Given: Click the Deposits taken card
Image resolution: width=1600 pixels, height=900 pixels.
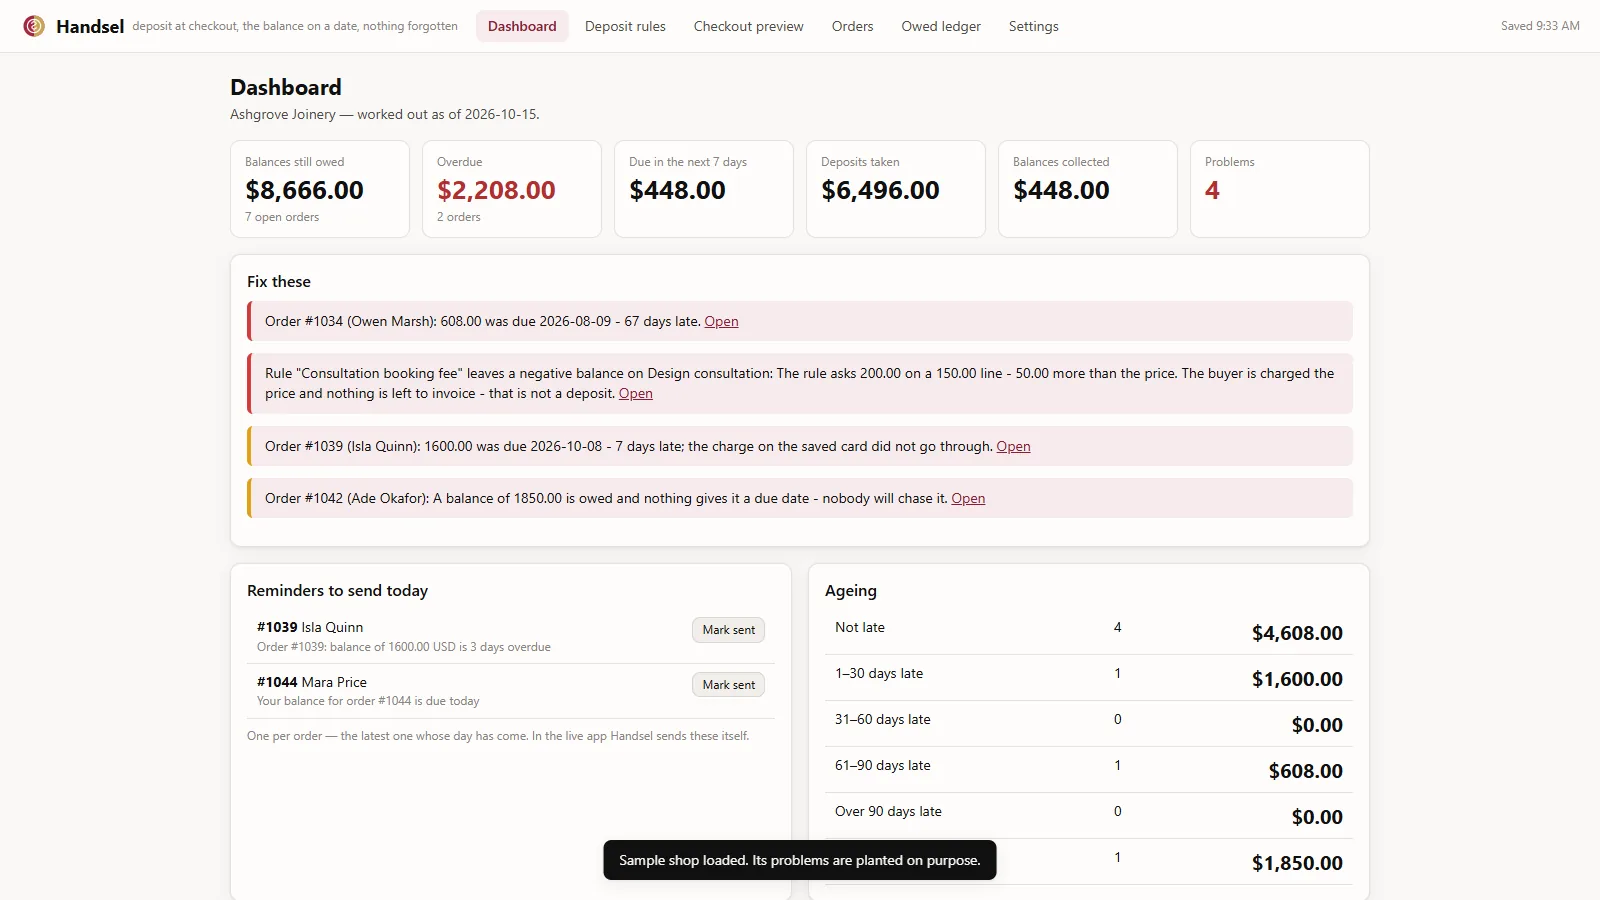Looking at the screenshot, I should click(x=896, y=189).
